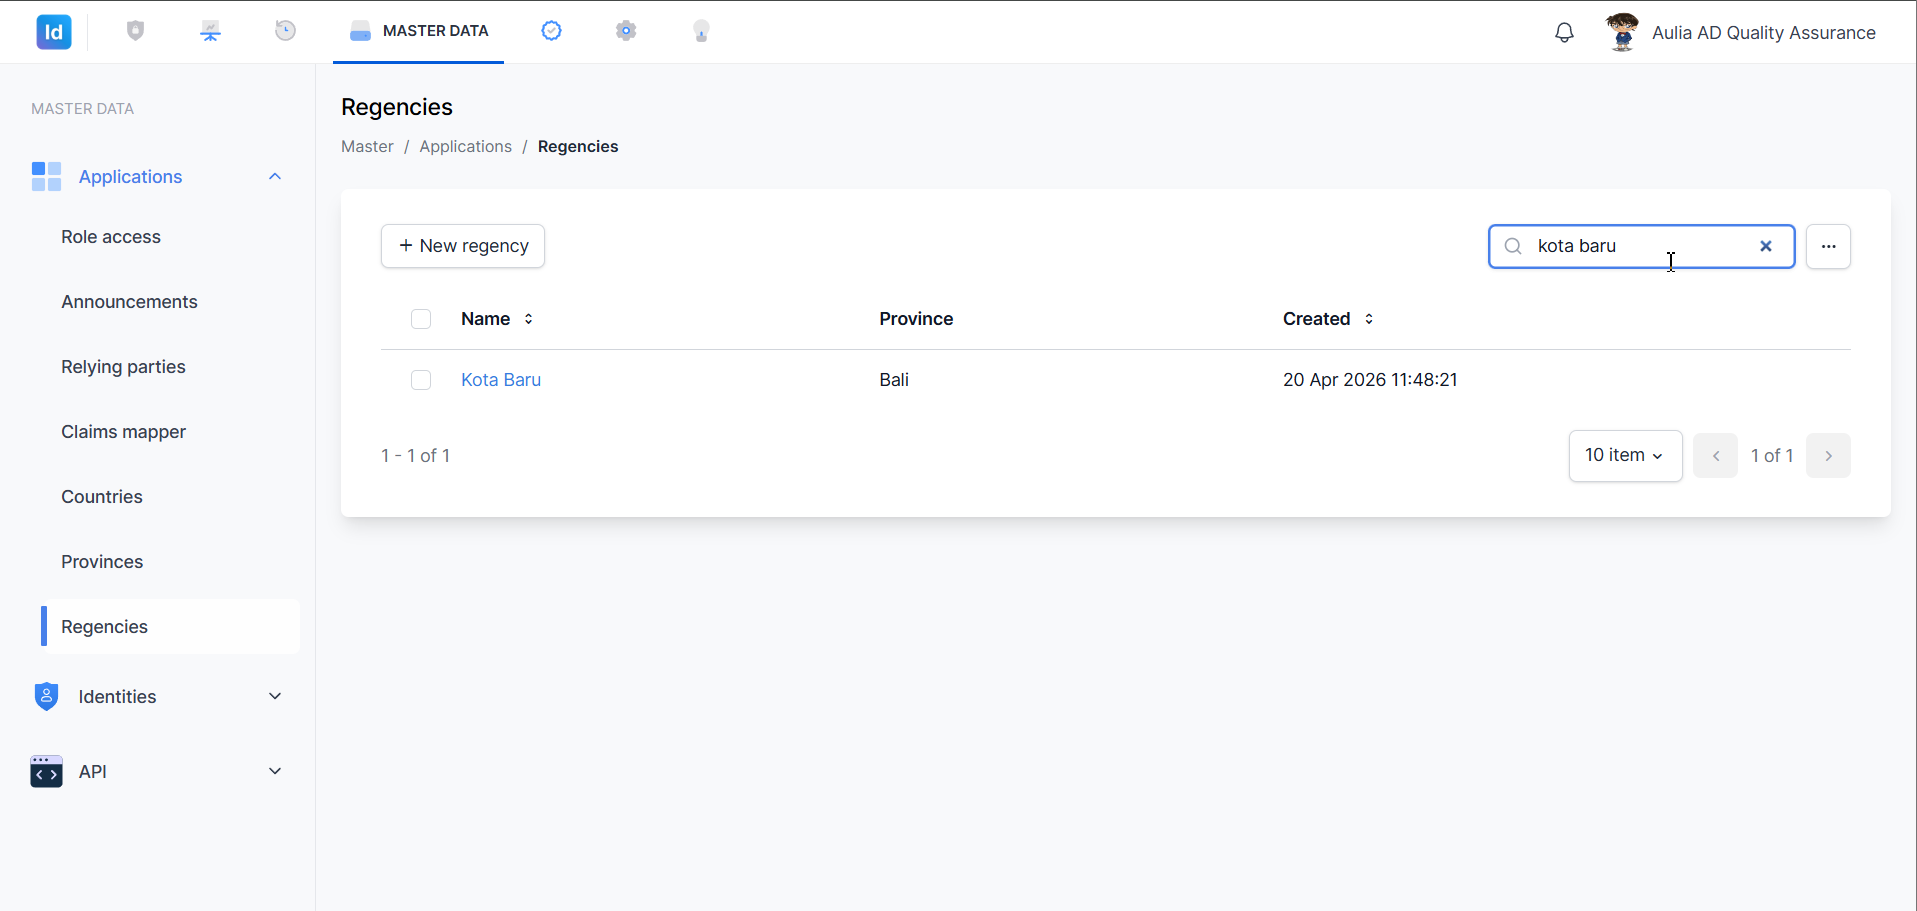
Task: Click the 20 Apr 2026 11:48:21 created date
Action: pyautogui.click(x=1370, y=380)
